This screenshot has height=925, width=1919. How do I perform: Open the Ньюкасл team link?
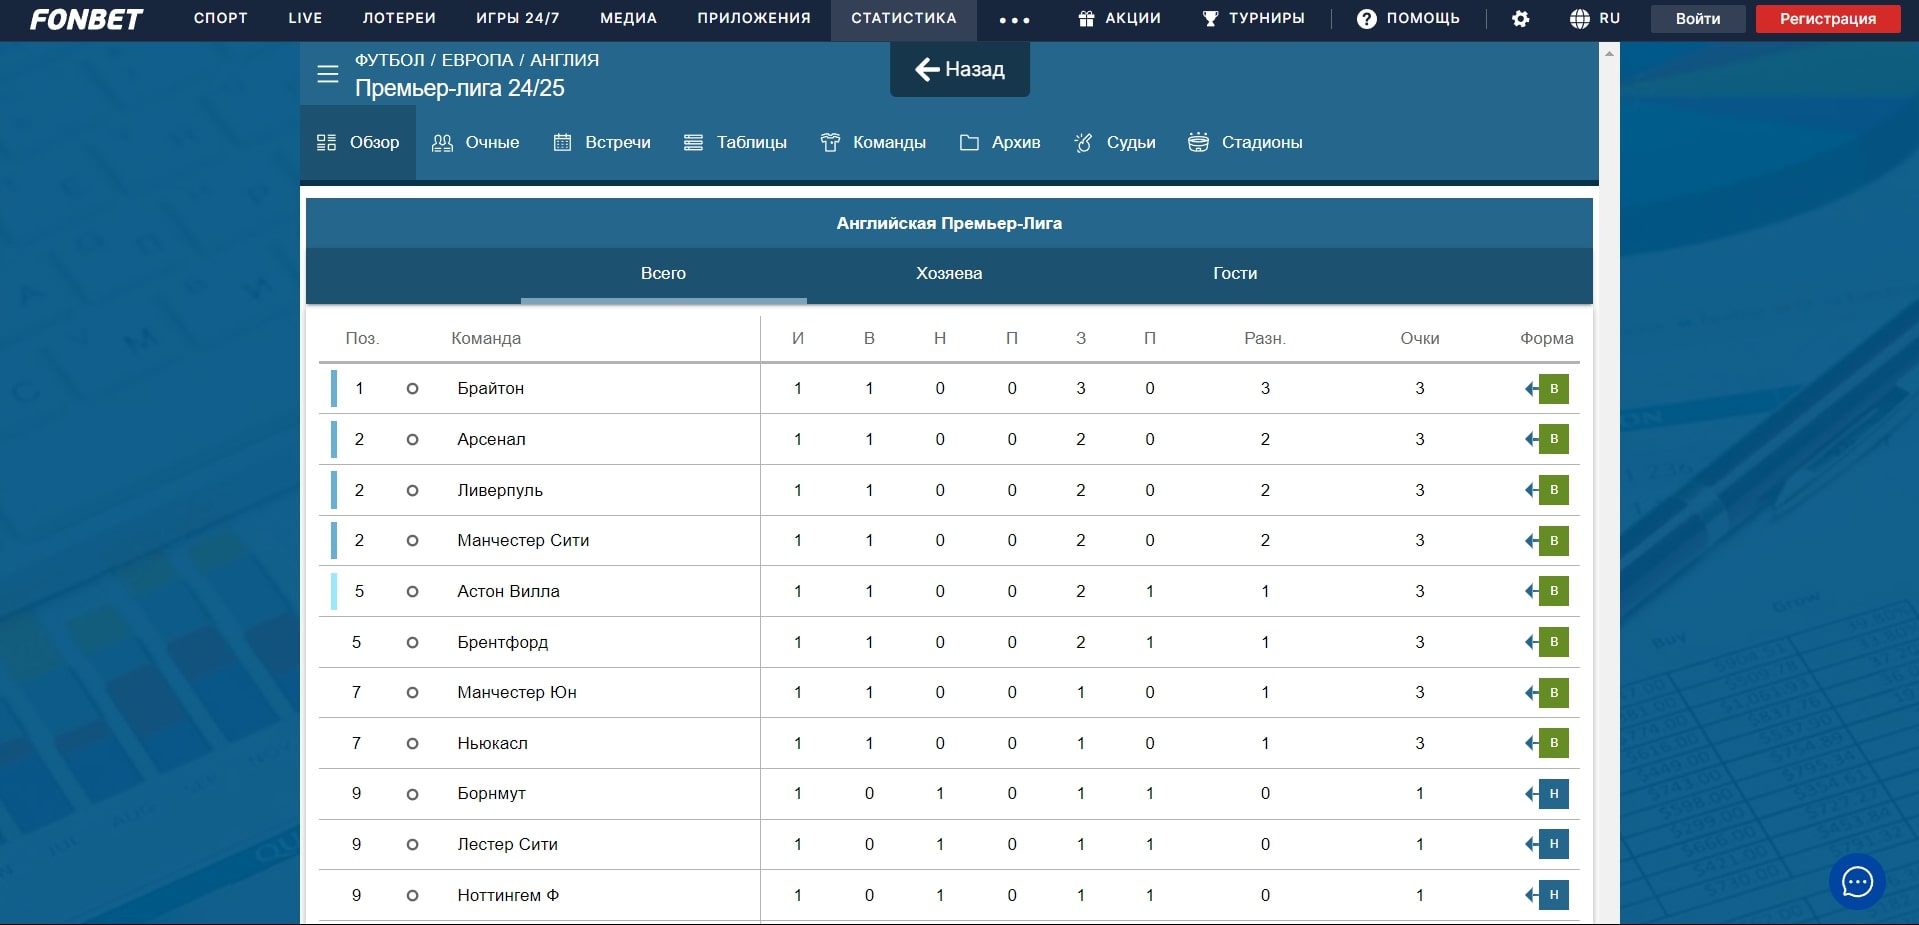coord(492,743)
